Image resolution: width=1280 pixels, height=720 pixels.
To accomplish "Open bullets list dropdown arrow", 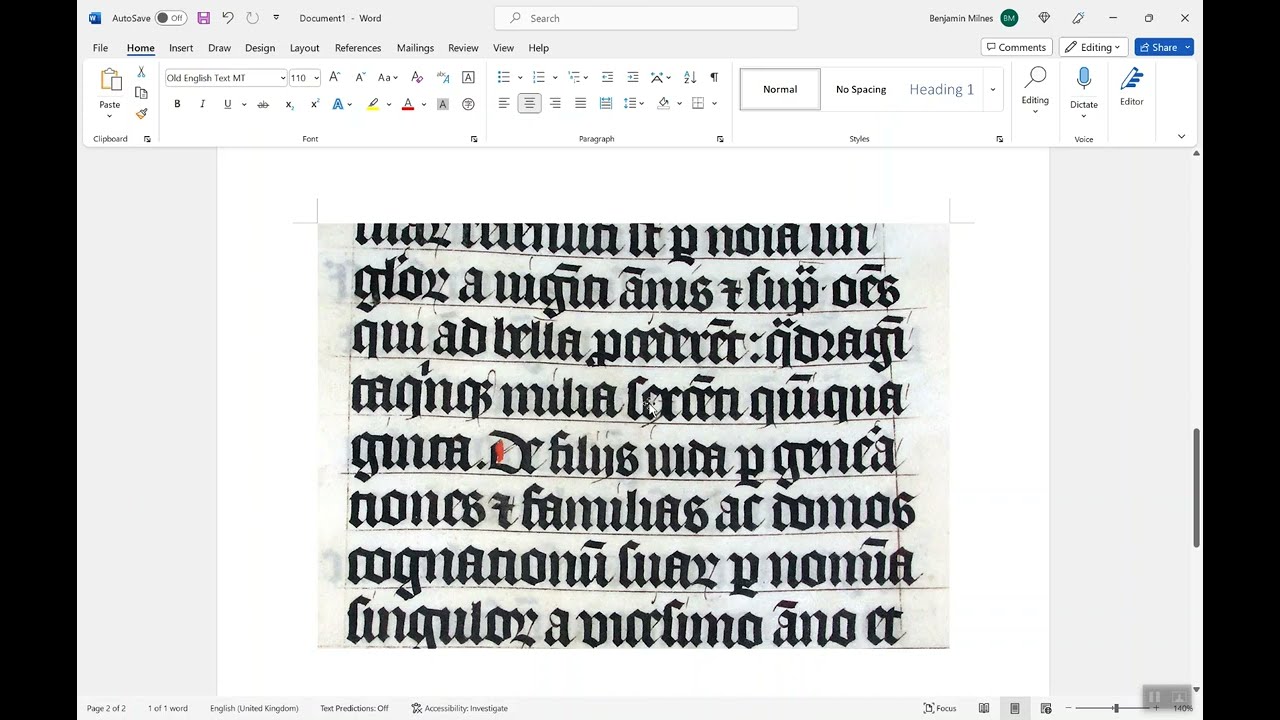I will pyautogui.click(x=520, y=77).
